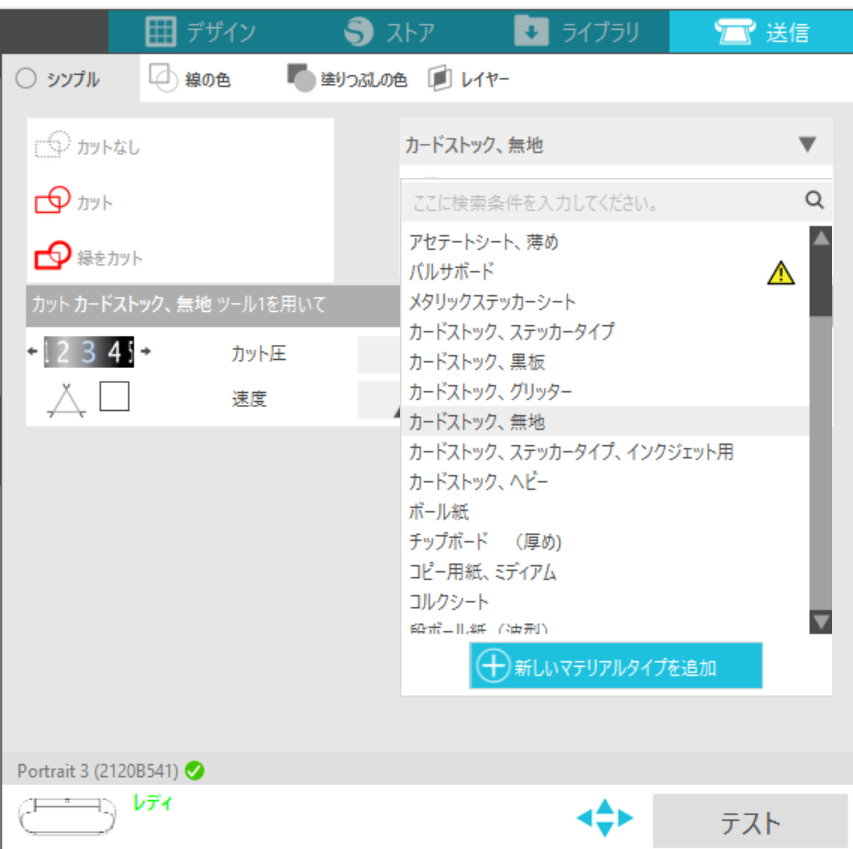Switch to the 線の色 tab
This screenshot has height=849, width=853.
click(x=189, y=79)
